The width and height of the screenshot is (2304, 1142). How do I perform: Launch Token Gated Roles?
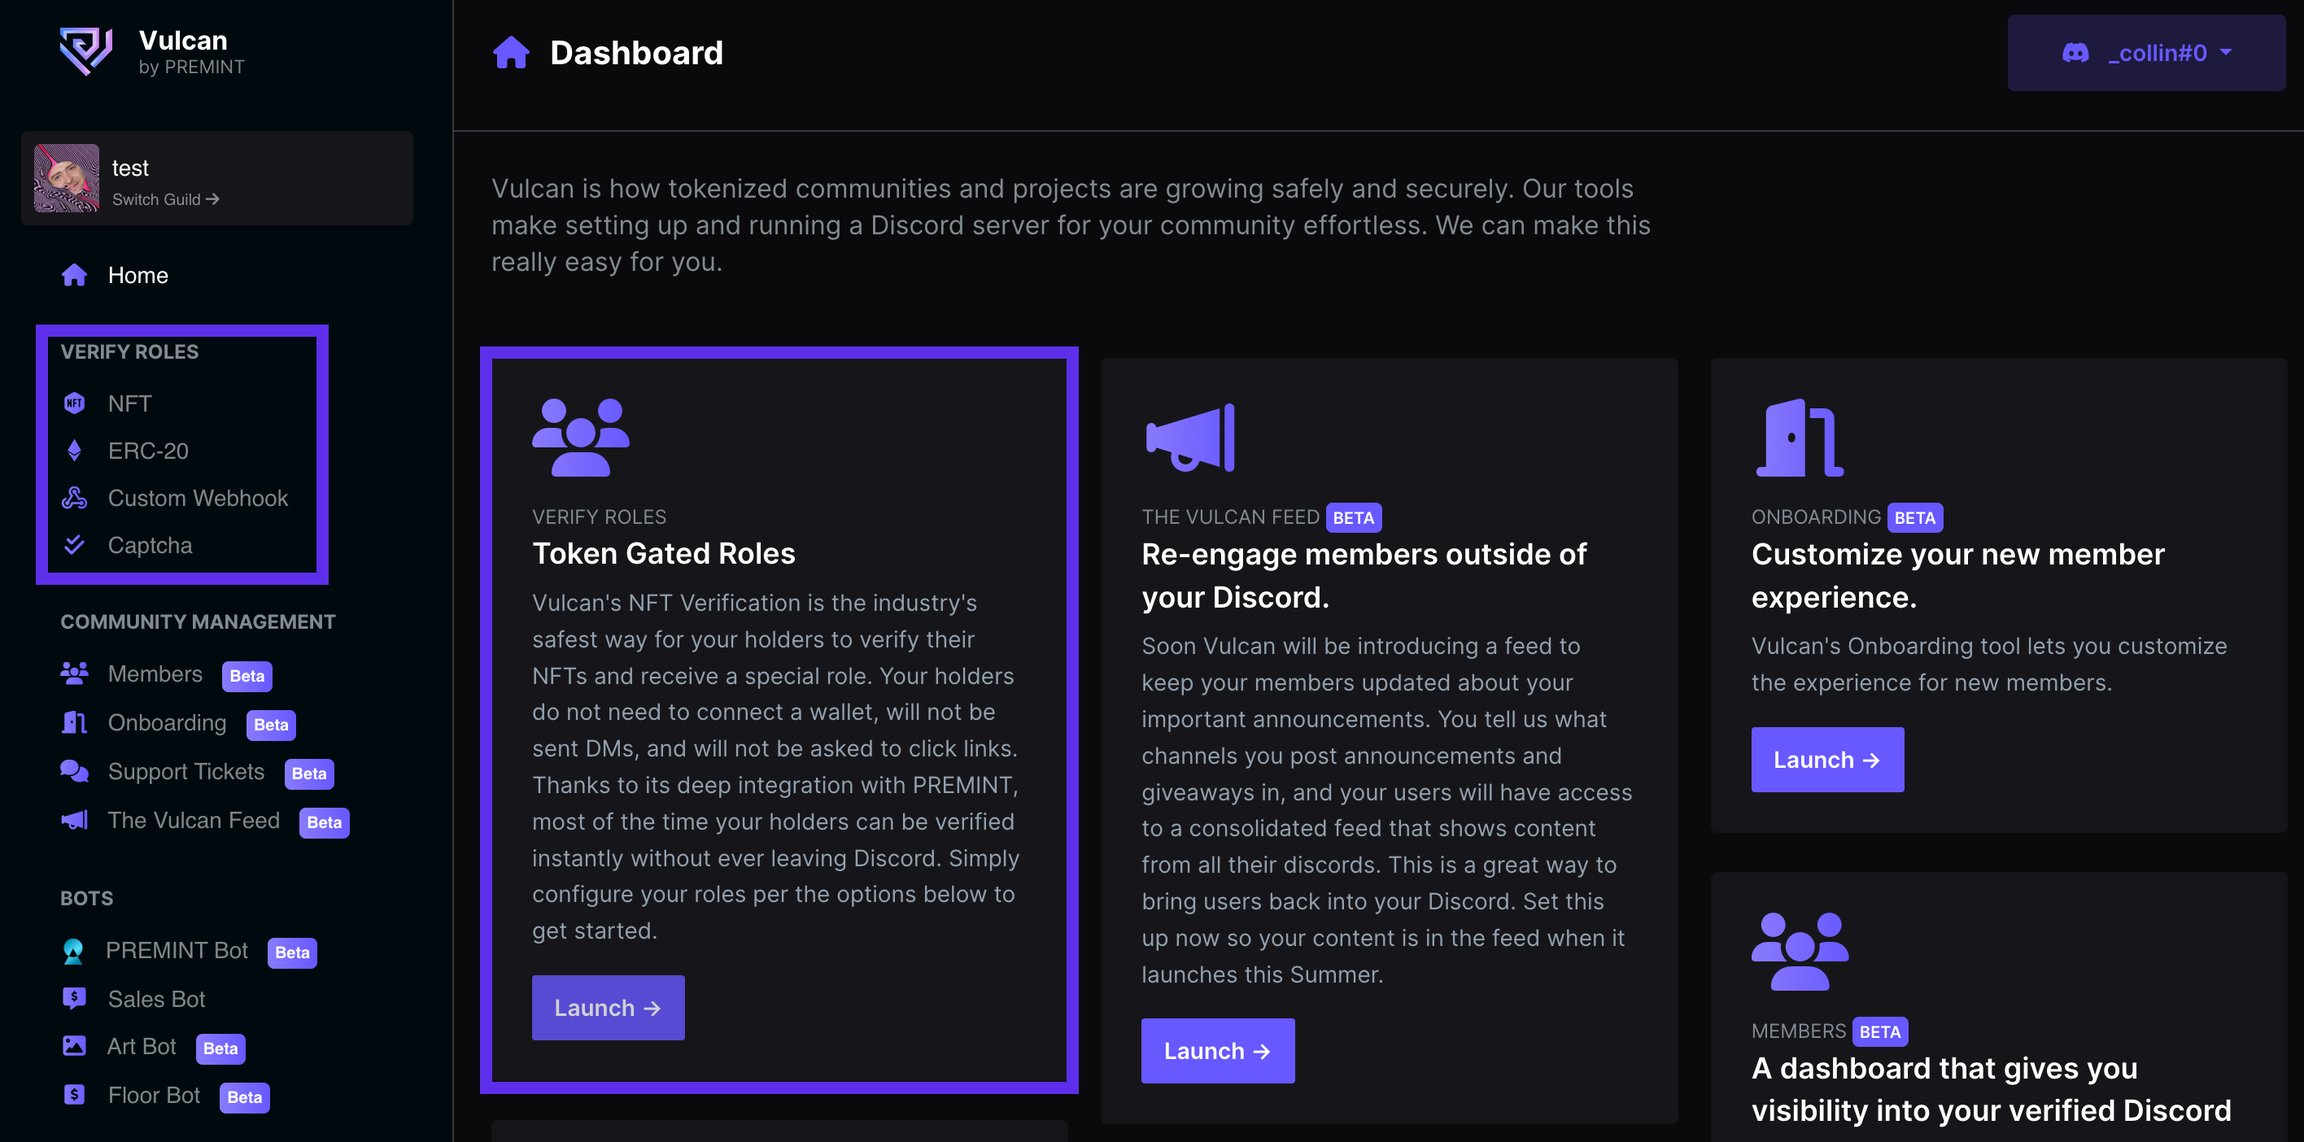click(608, 1008)
